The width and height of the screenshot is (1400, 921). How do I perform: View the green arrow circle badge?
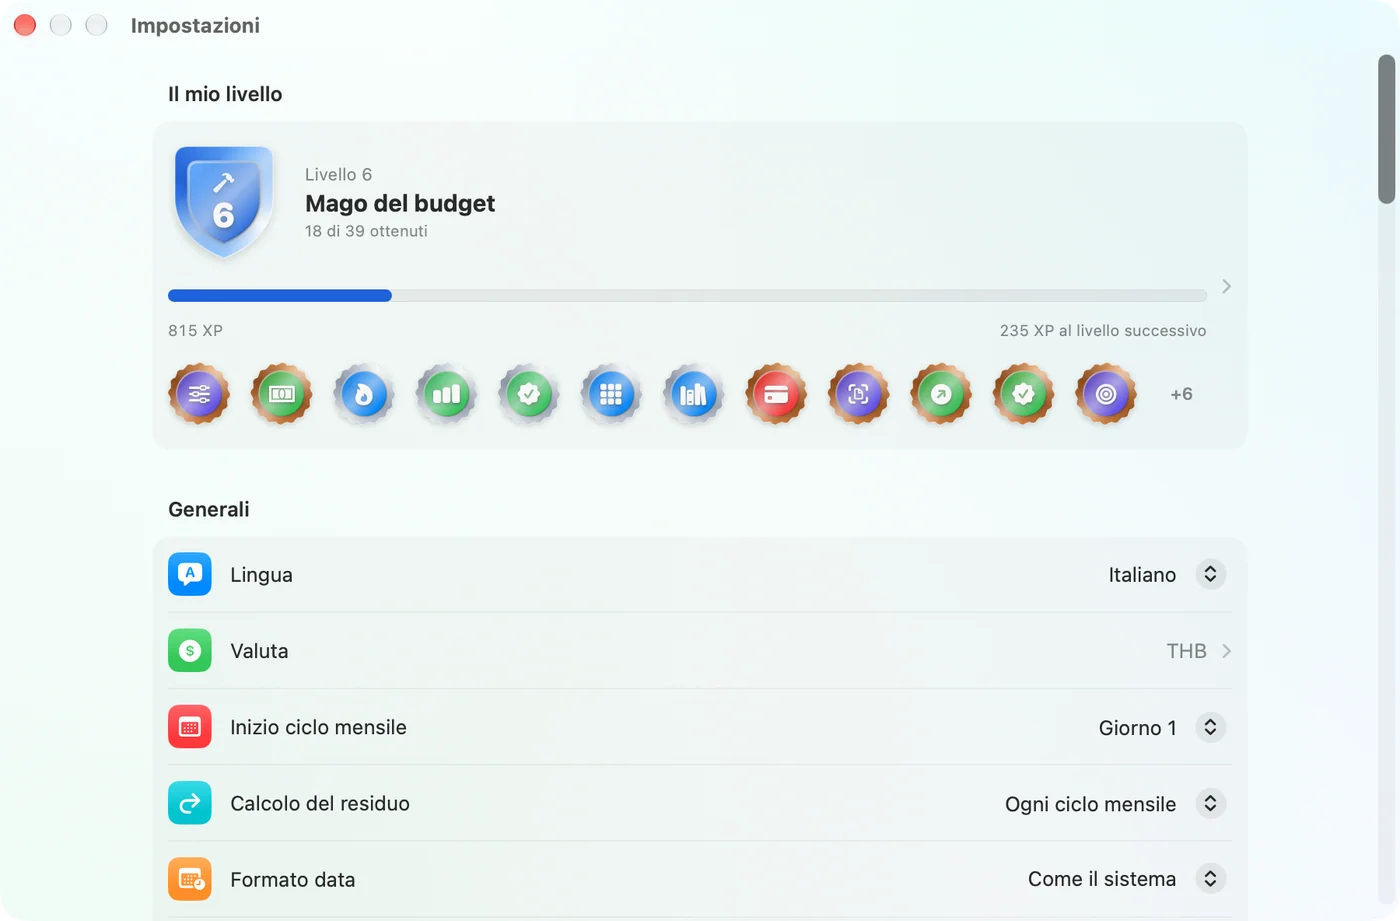941,394
